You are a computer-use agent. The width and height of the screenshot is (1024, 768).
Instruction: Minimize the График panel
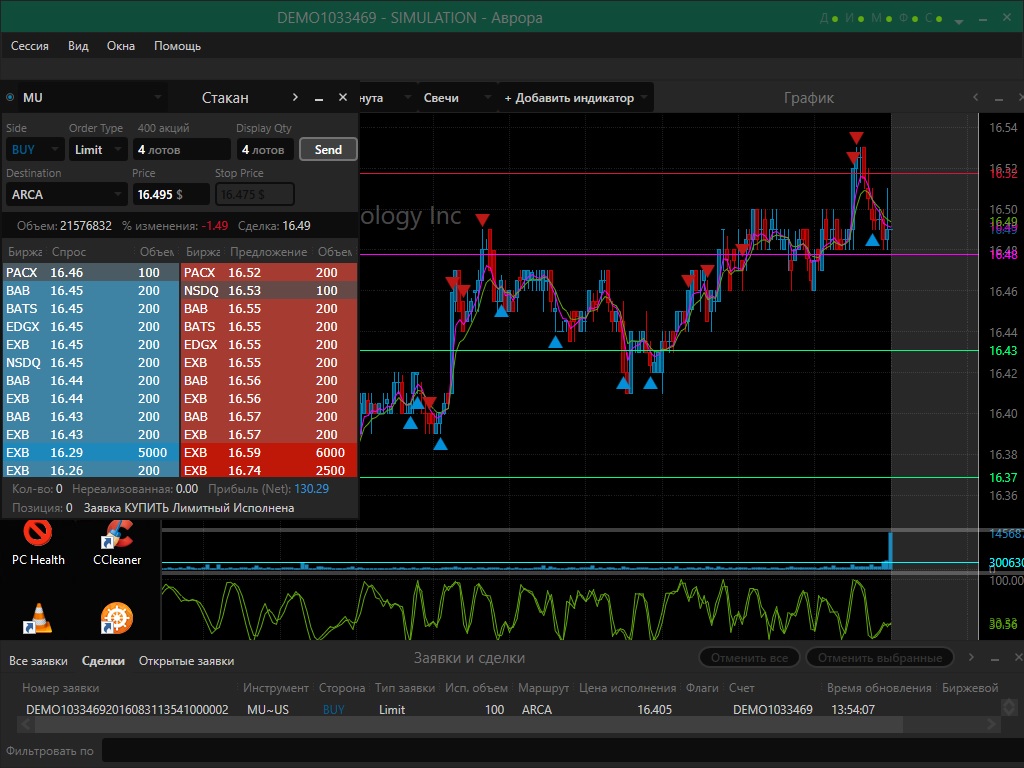(x=999, y=99)
